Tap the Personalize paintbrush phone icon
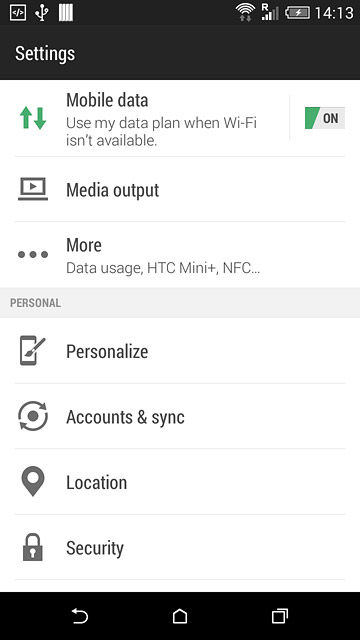The image size is (360, 640). point(33,351)
